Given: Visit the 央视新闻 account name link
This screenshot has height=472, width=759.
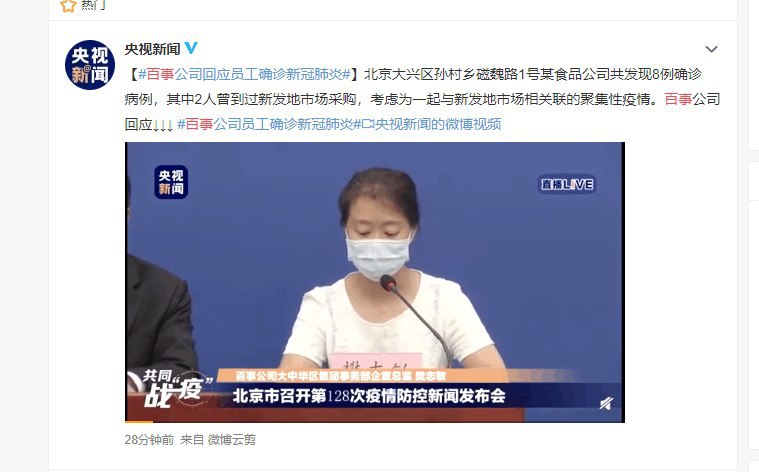Looking at the screenshot, I should (152, 49).
